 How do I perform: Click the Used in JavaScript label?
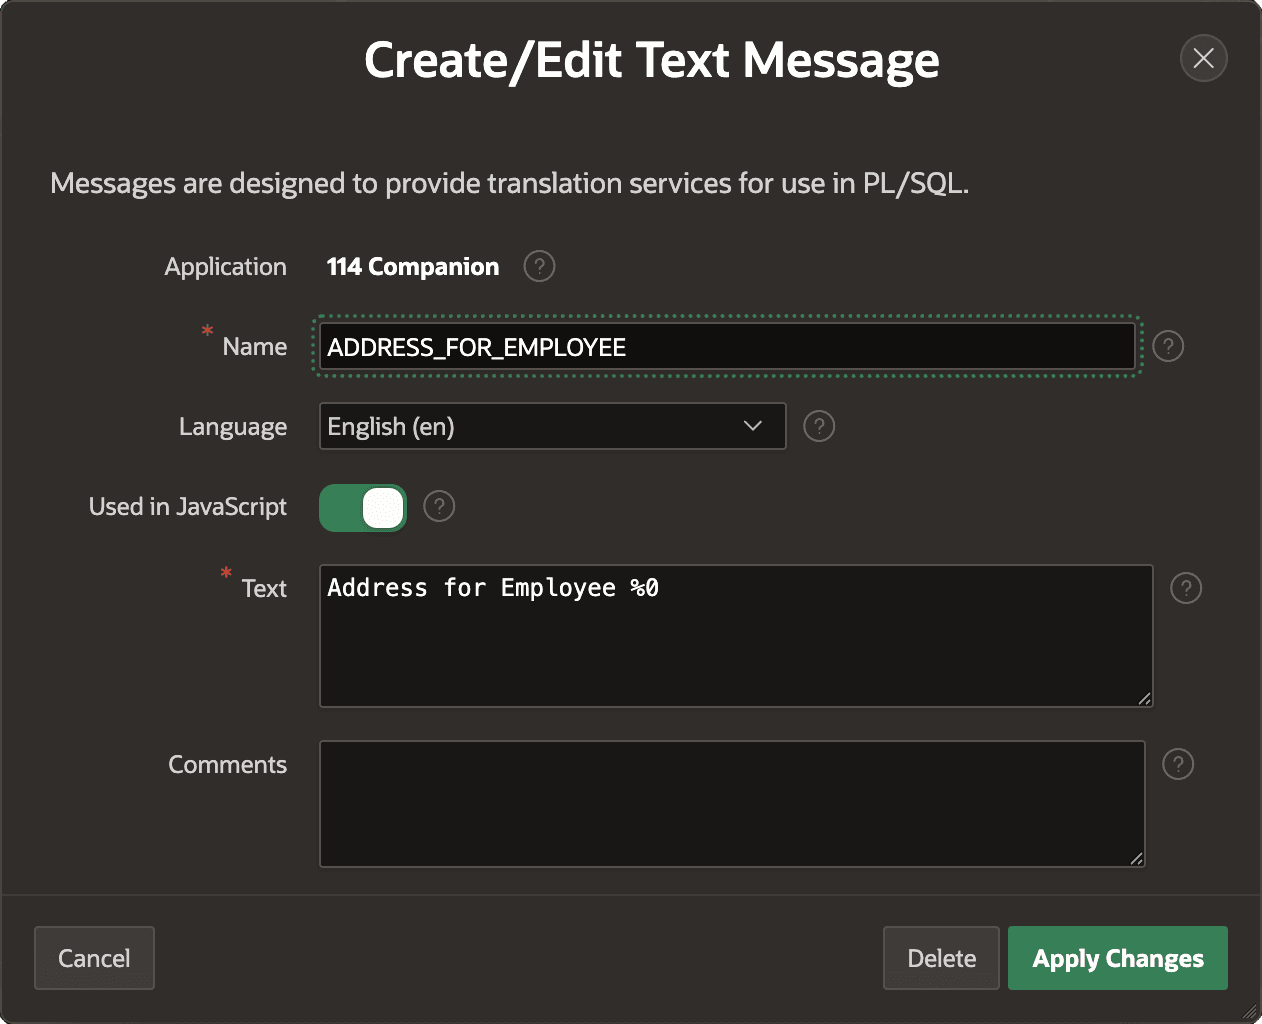[188, 507]
